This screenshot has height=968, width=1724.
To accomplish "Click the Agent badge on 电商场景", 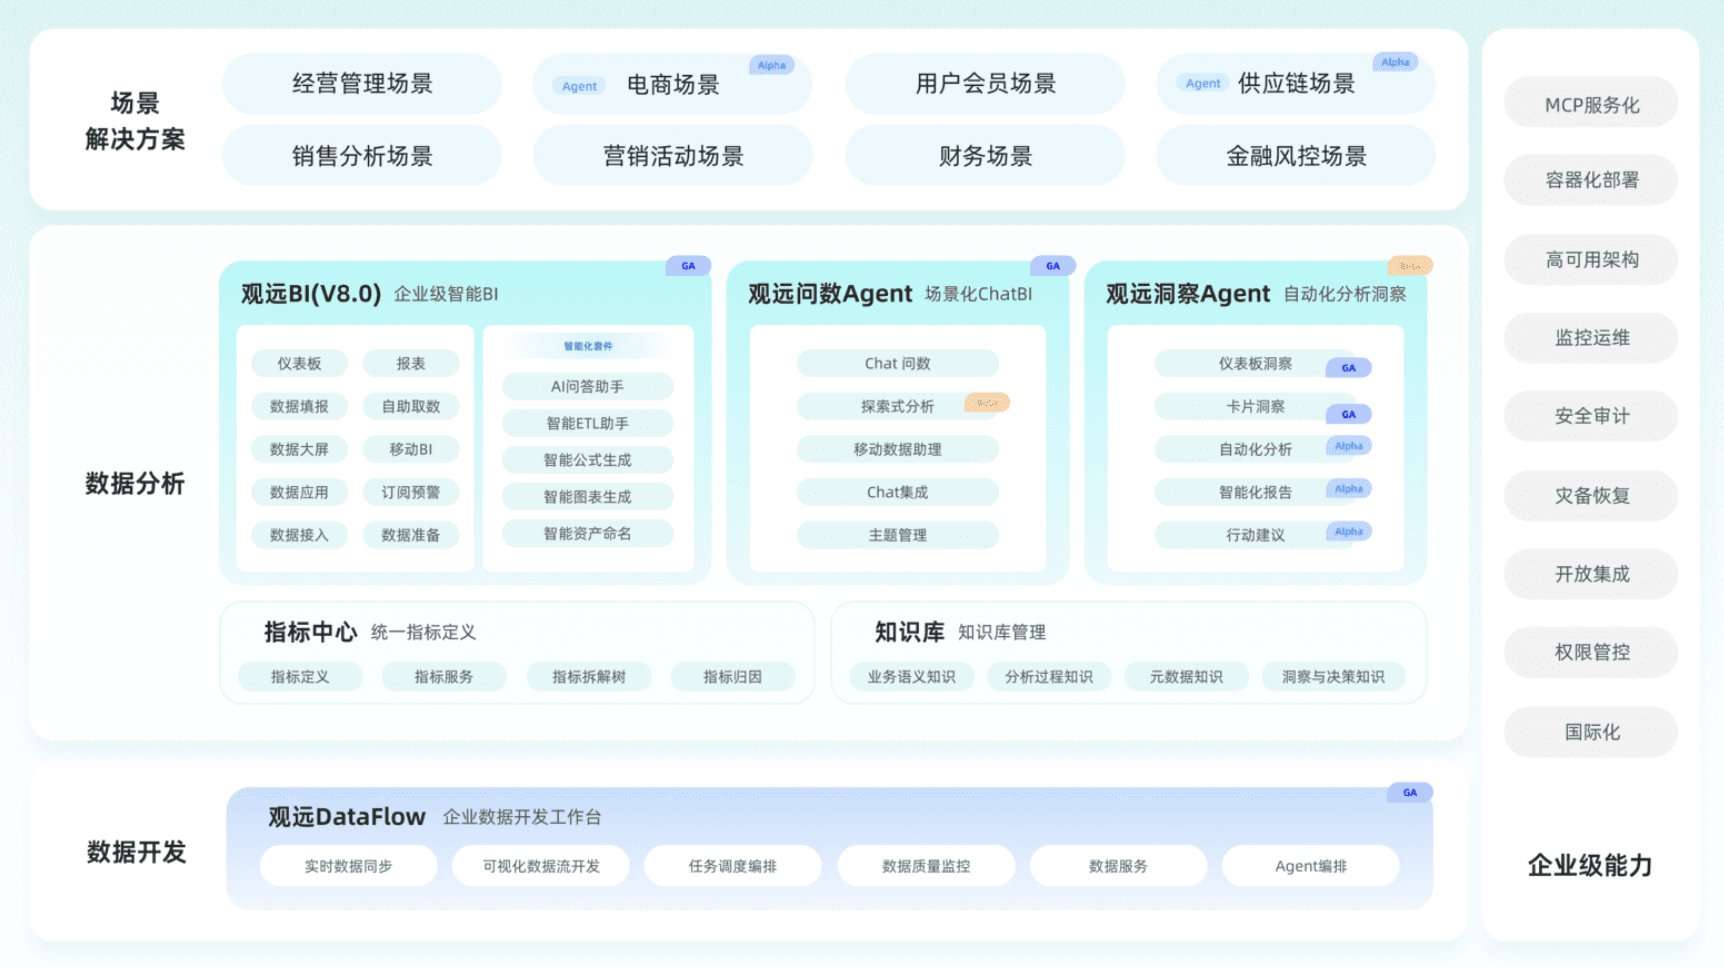I will click(579, 86).
